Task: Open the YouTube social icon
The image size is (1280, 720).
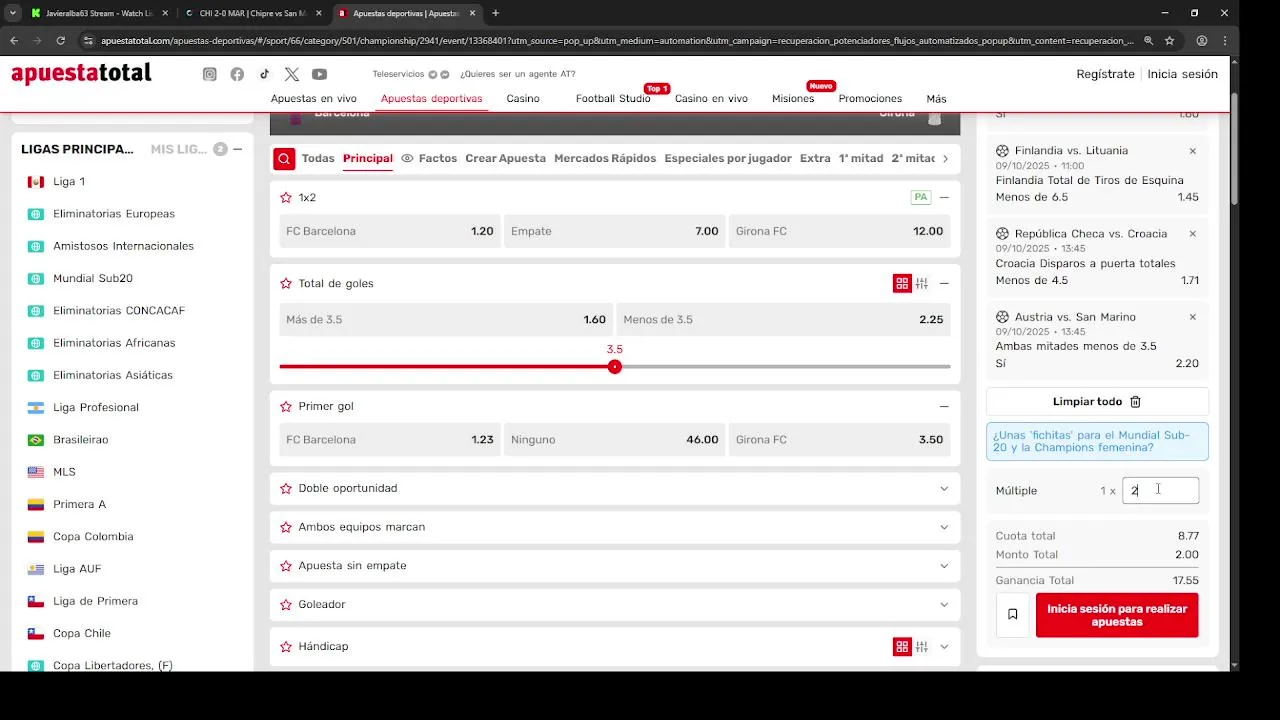Action: pyautogui.click(x=319, y=74)
